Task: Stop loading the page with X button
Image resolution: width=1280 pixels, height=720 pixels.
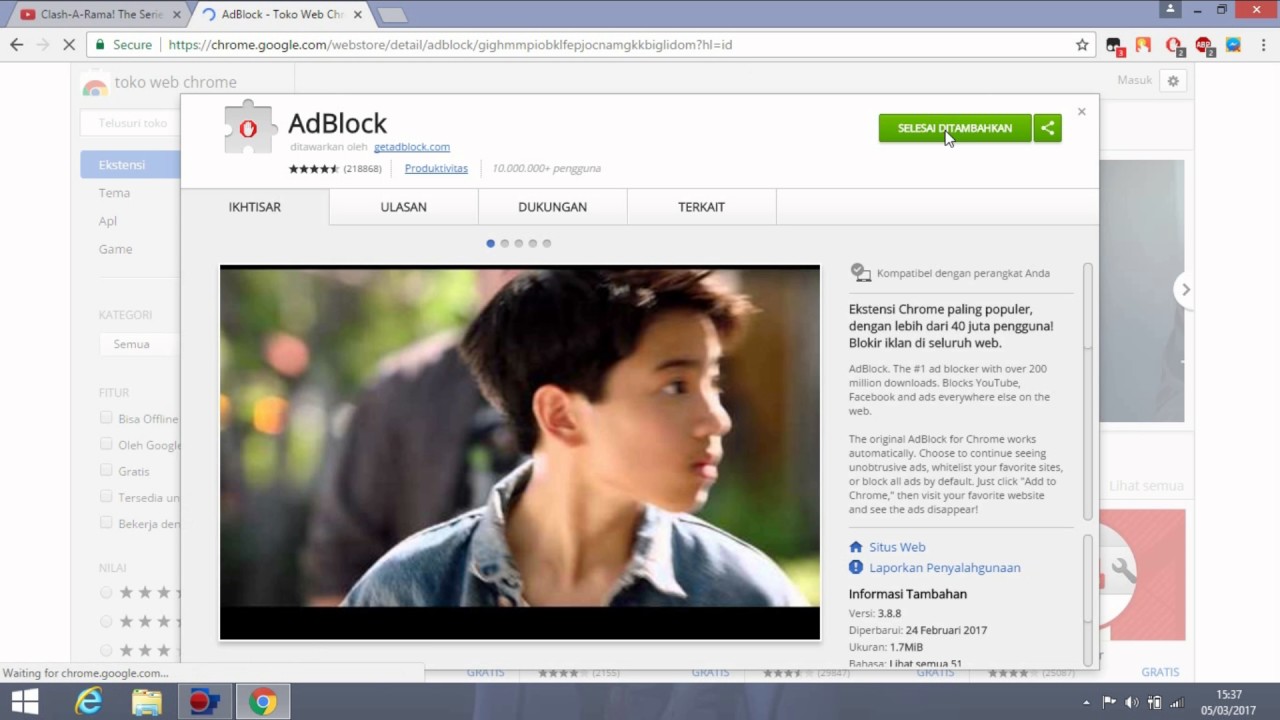Action: pos(69,45)
